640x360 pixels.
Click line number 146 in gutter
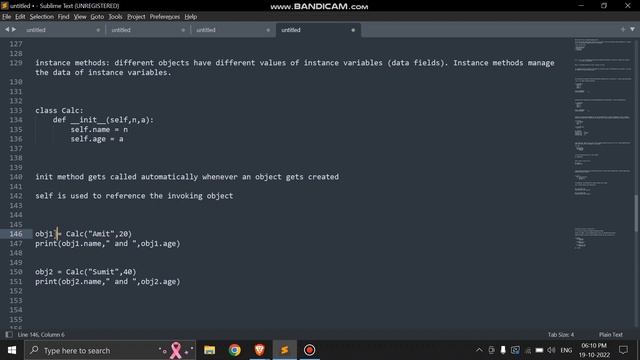16,233
